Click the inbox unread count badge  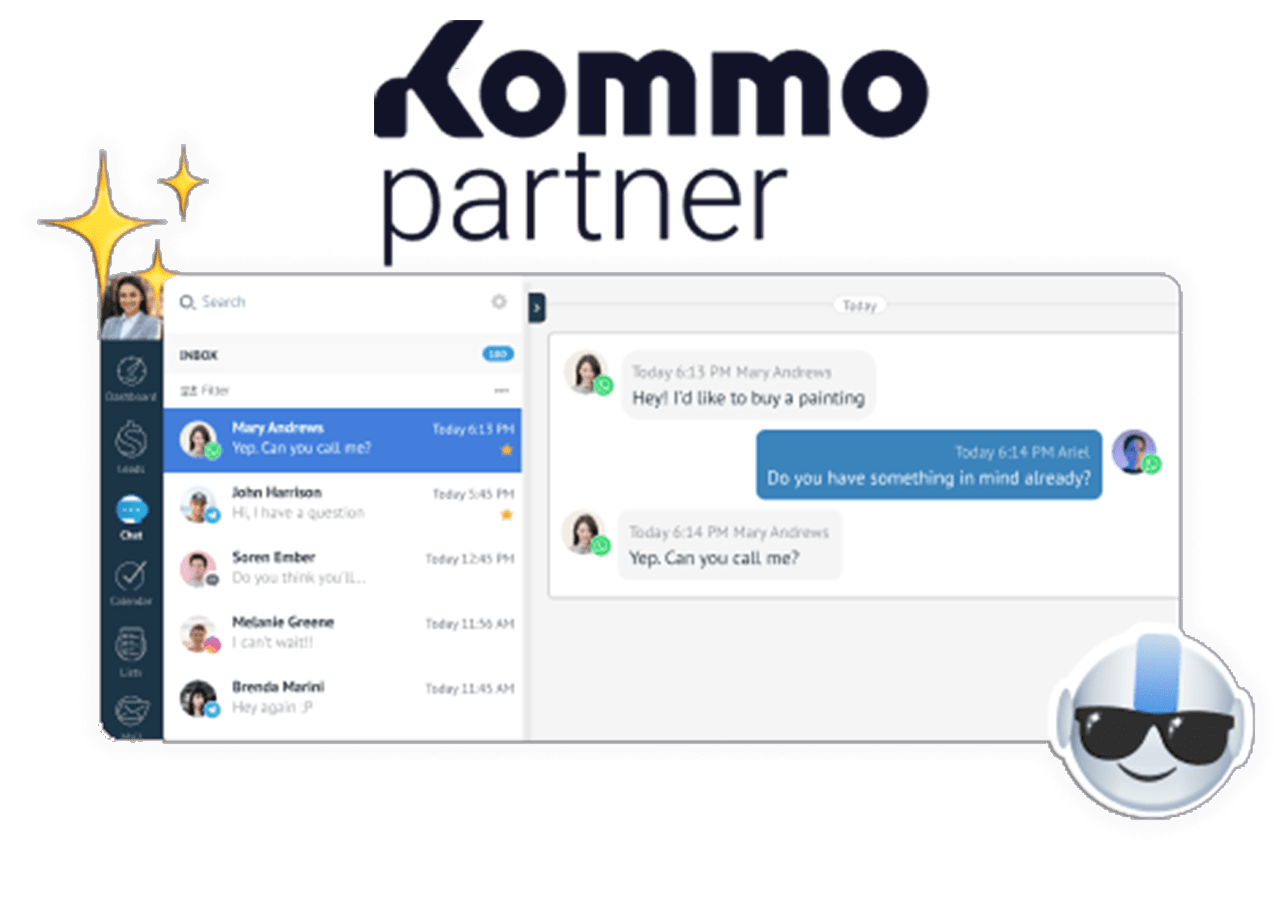(x=498, y=354)
